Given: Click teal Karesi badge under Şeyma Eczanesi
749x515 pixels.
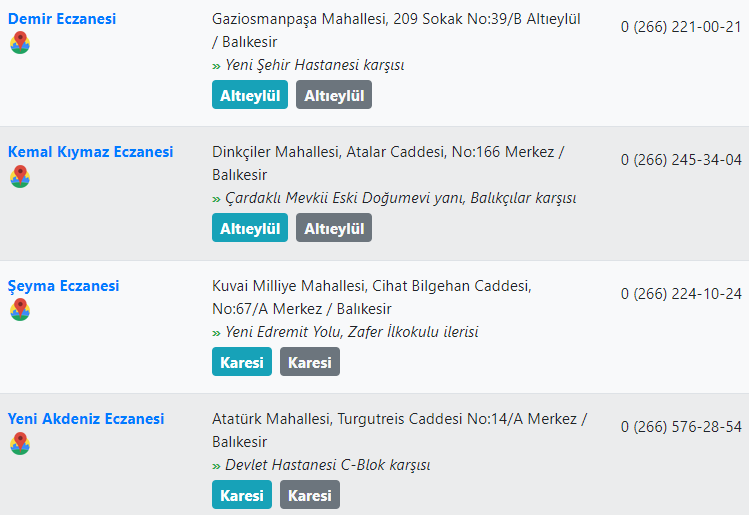Looking at the screenshot, I should 242,362.
